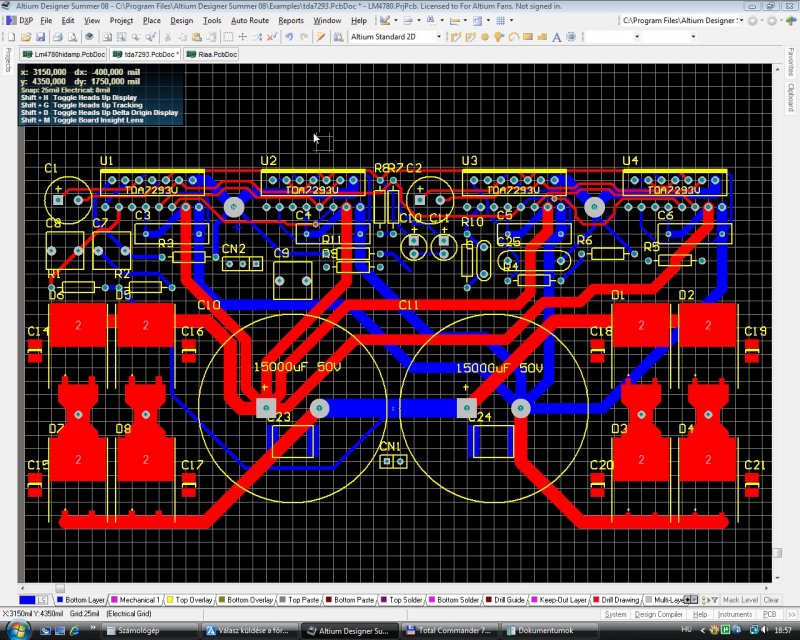Click the Interactively Route Connections icon
Image resolution: width=800 pixels, height=640 pixels.
point(456,37)
